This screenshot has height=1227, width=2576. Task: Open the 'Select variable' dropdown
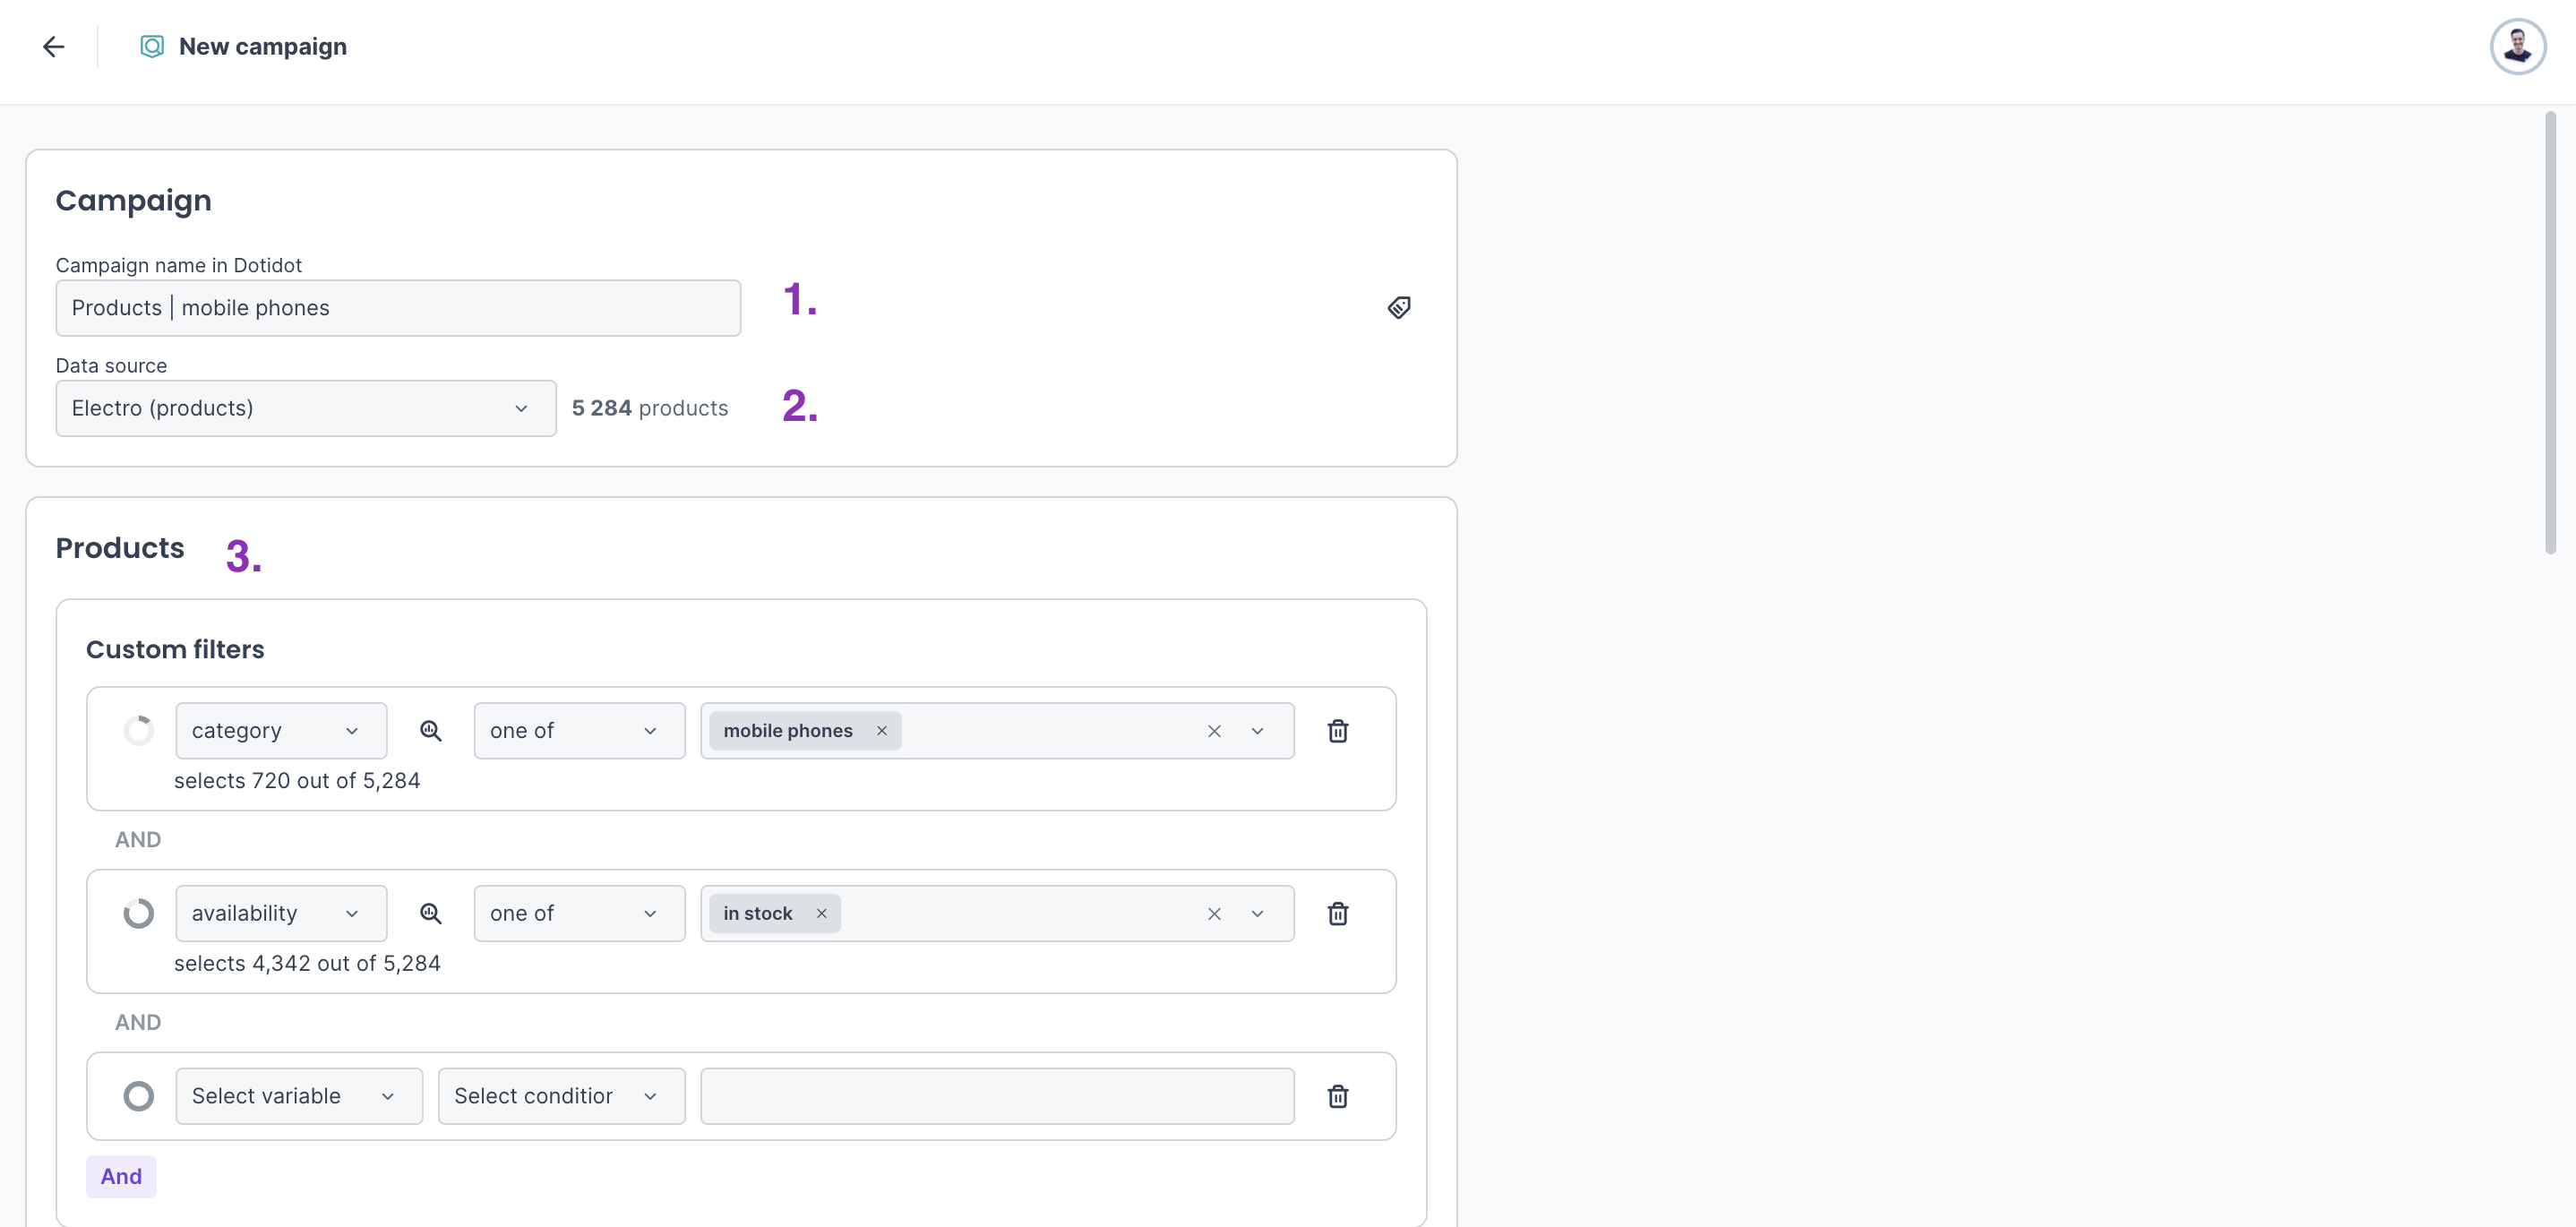pyautogui.click(x=298, y=1097)
